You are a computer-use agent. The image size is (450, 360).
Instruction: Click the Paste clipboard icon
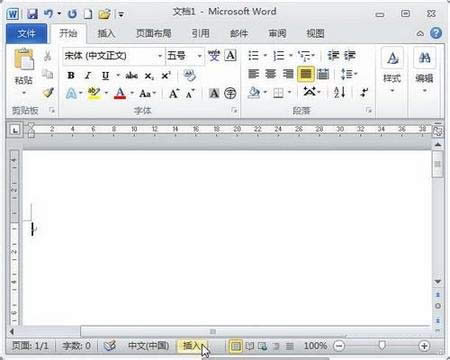24,59
